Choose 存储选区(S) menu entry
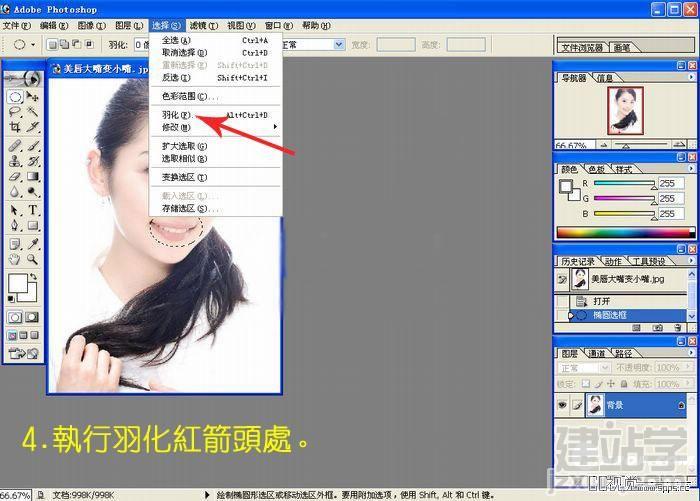 pyautogui.click(x=215, y=209)
